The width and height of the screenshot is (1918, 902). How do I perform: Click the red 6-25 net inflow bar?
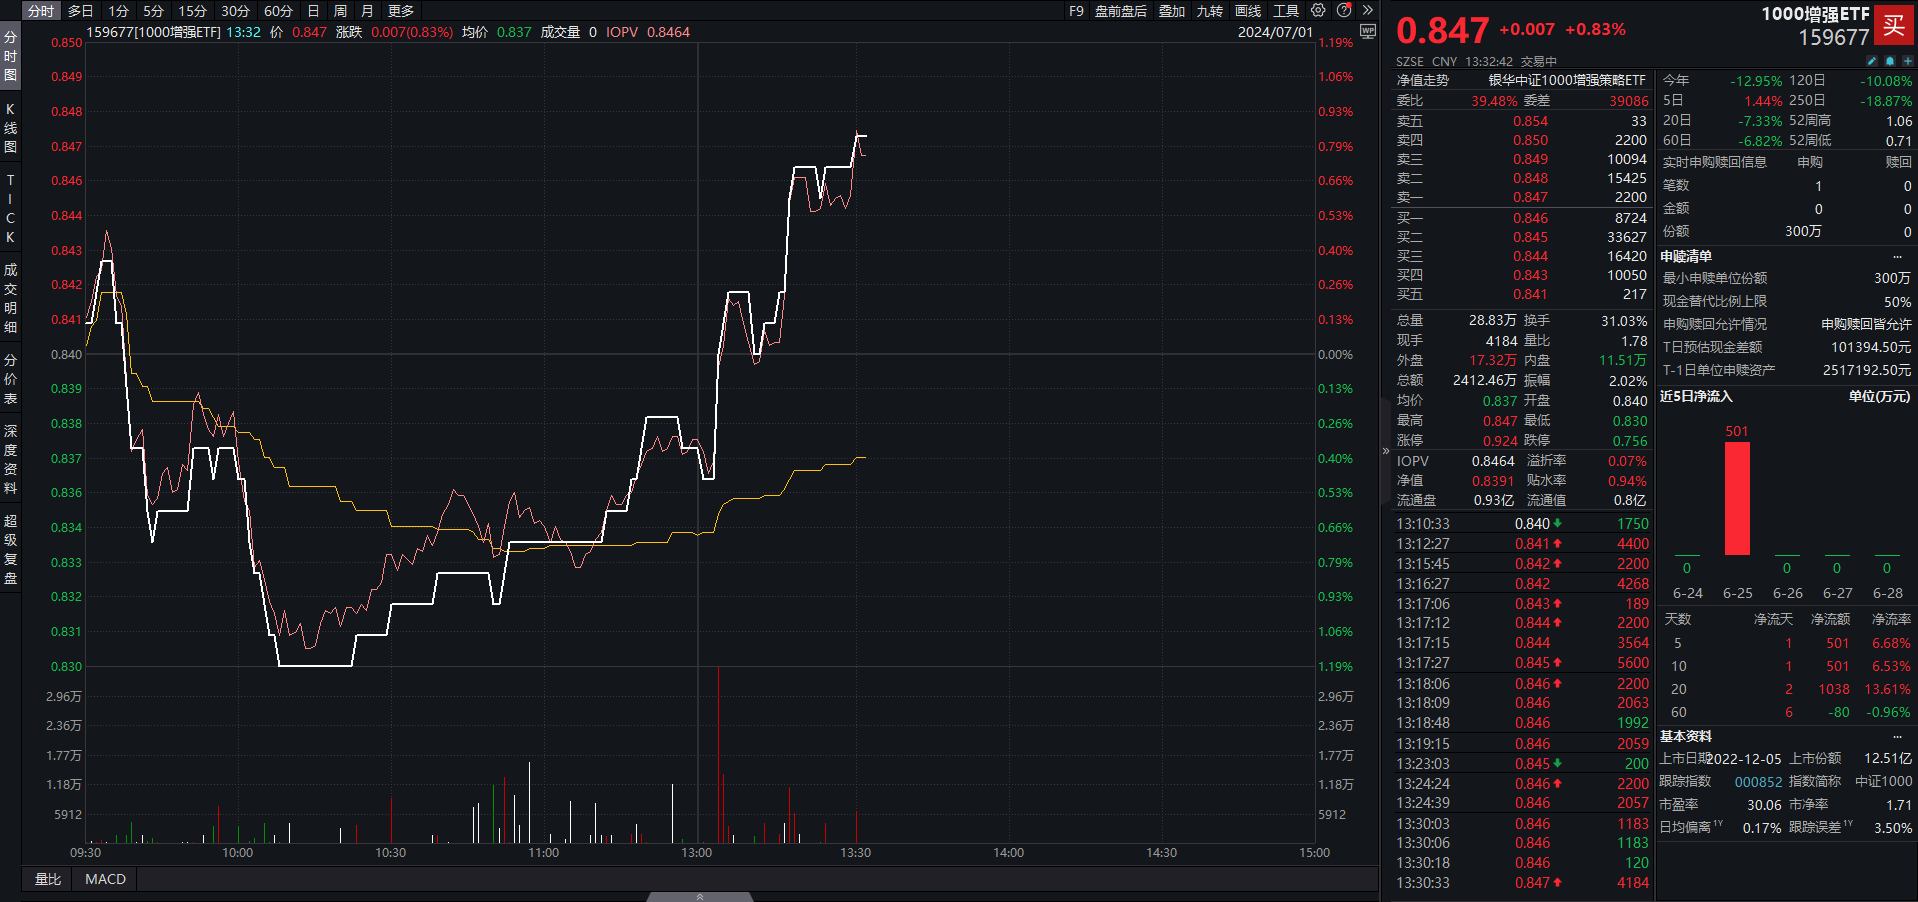click(x=1737, y=498)
